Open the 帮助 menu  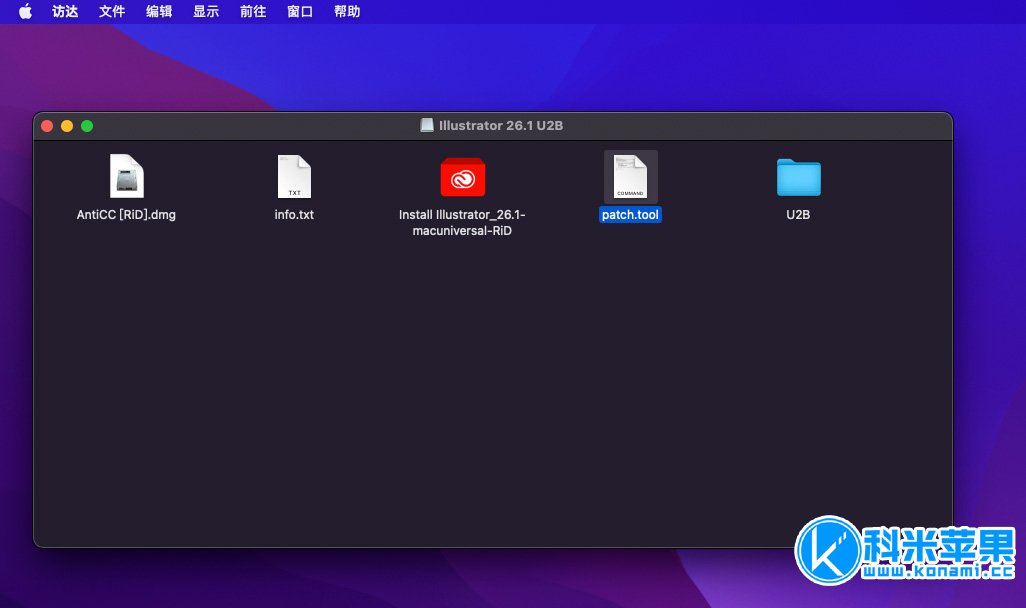347,11
